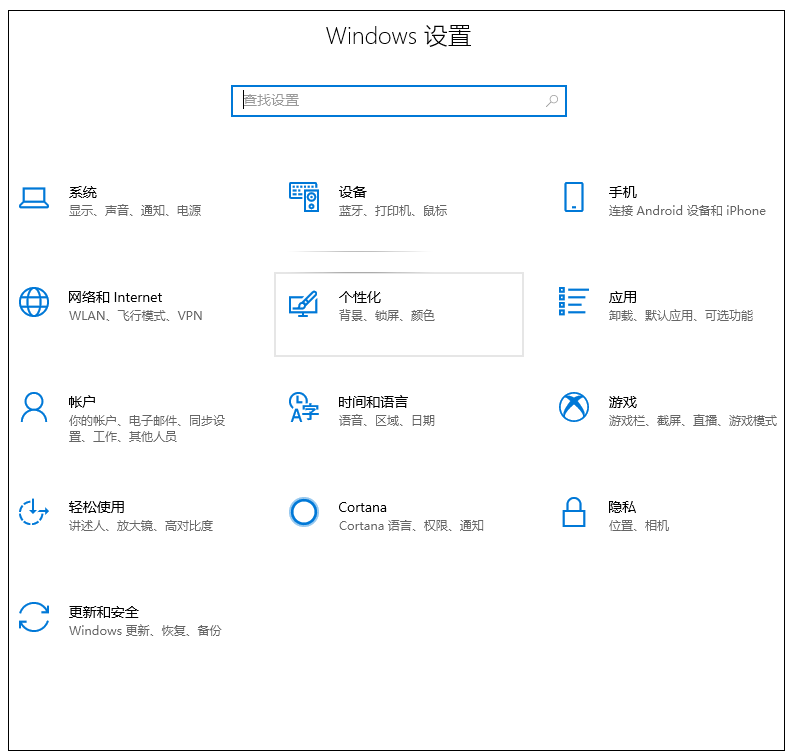Click the dashed clock icon for 轻松使用
Viewport: 790px width, 755px height.
click(34, 512)
